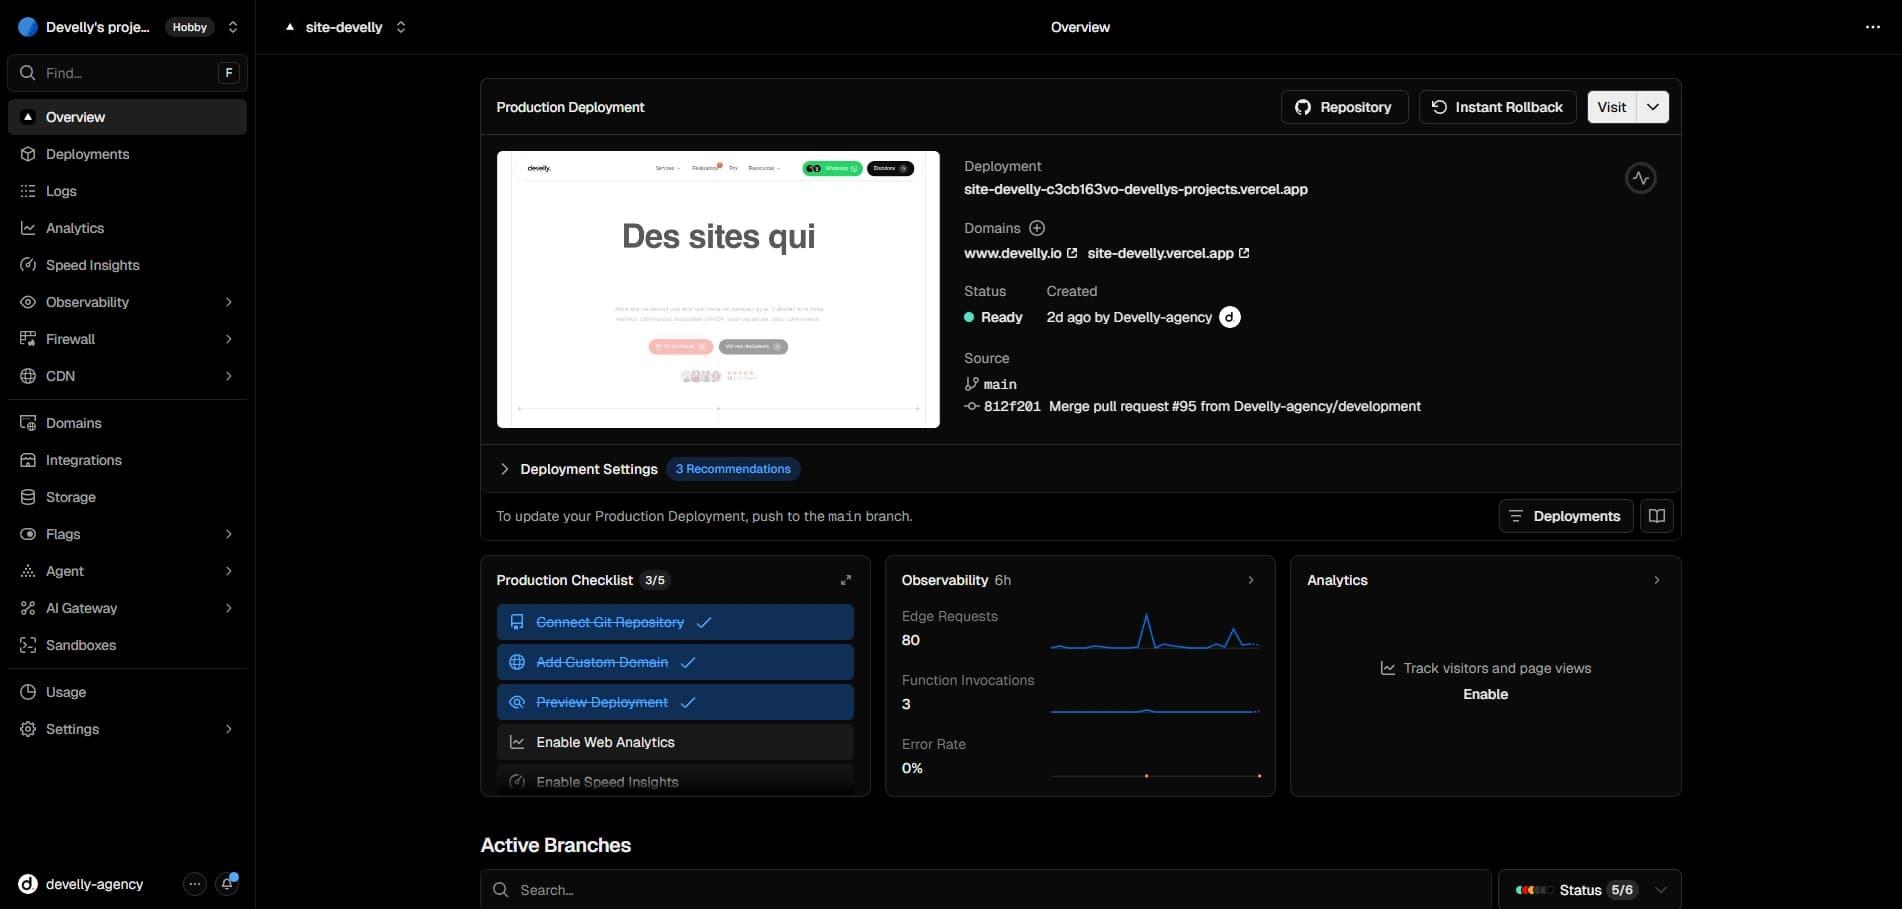1902x909 pixels.
Task: Open the Visit dropdown arrow
Action: (1653, 107)
